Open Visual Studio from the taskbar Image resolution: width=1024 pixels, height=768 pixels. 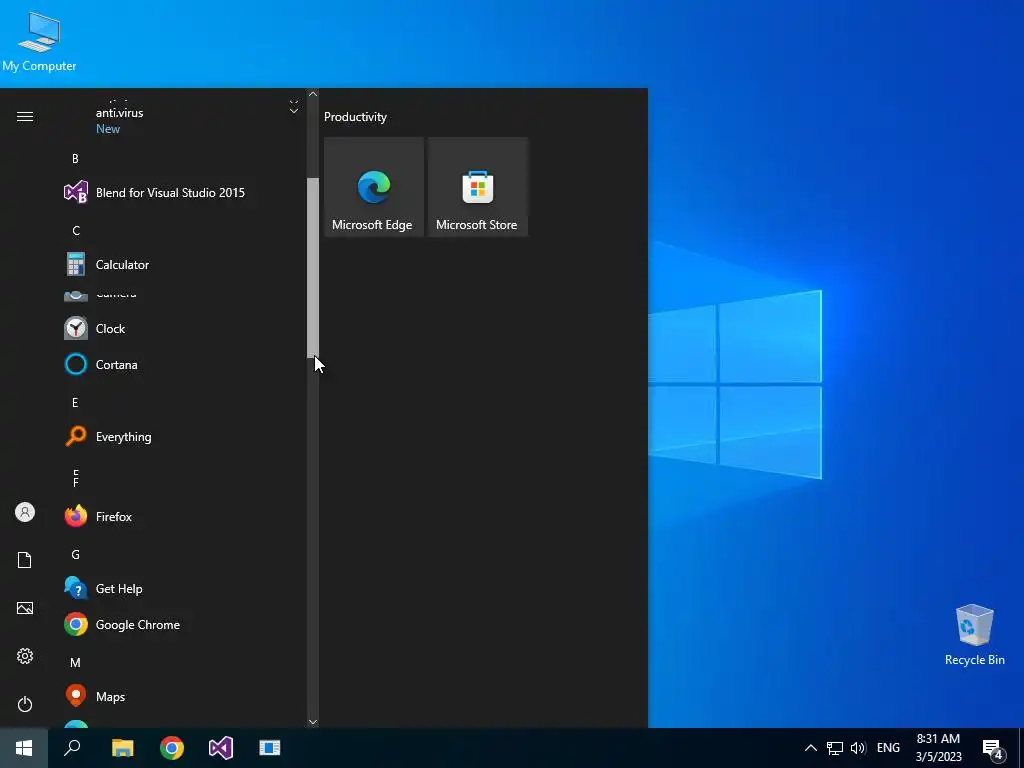pos(221,748)
